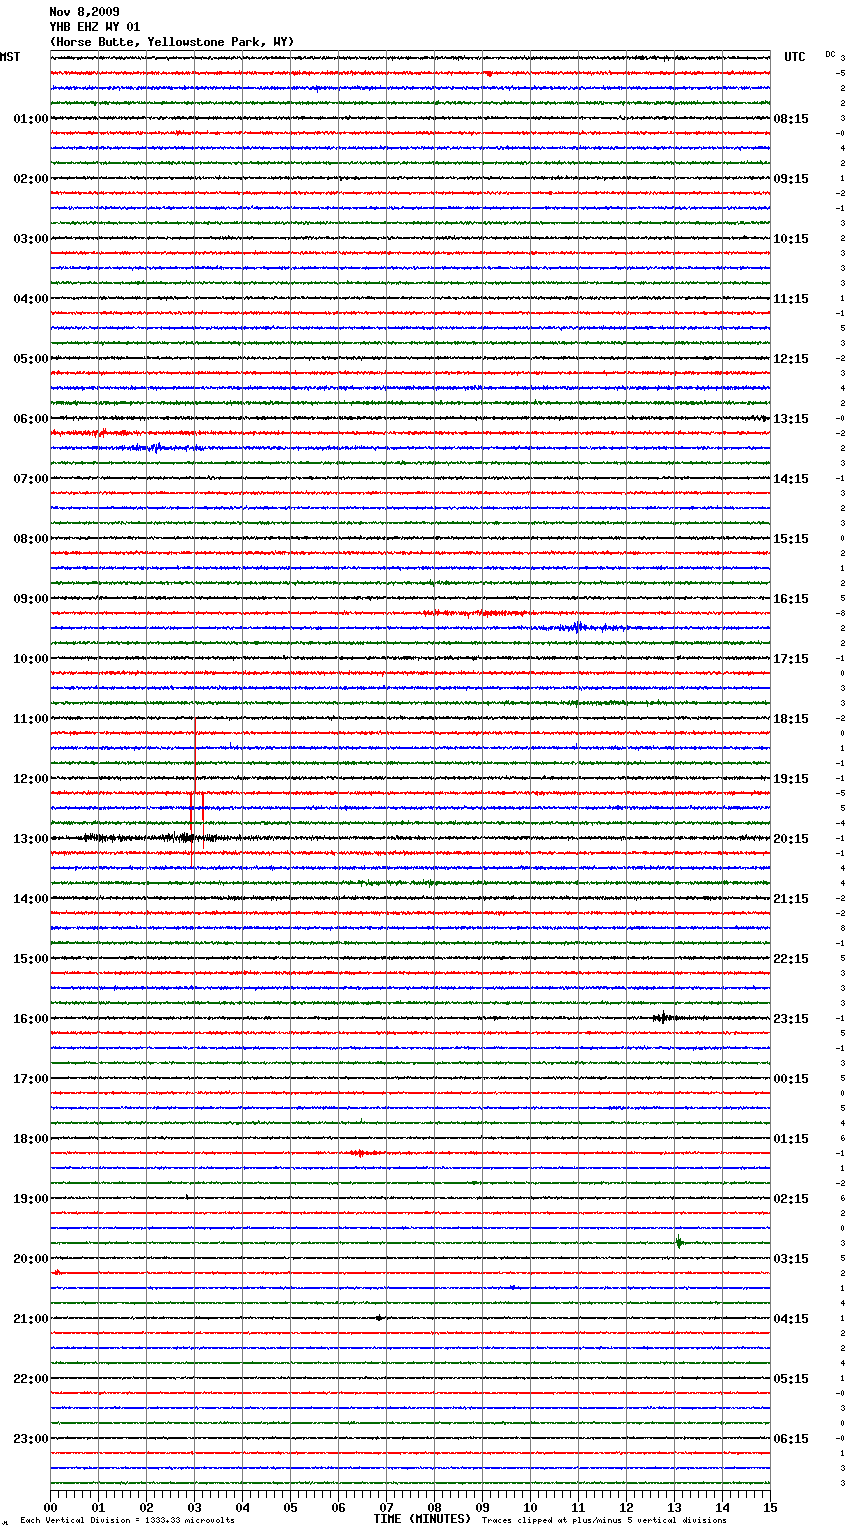
Task: Click minute tick label 10 on time axis
Action: pyautogui.click(x=530, y=1507)
